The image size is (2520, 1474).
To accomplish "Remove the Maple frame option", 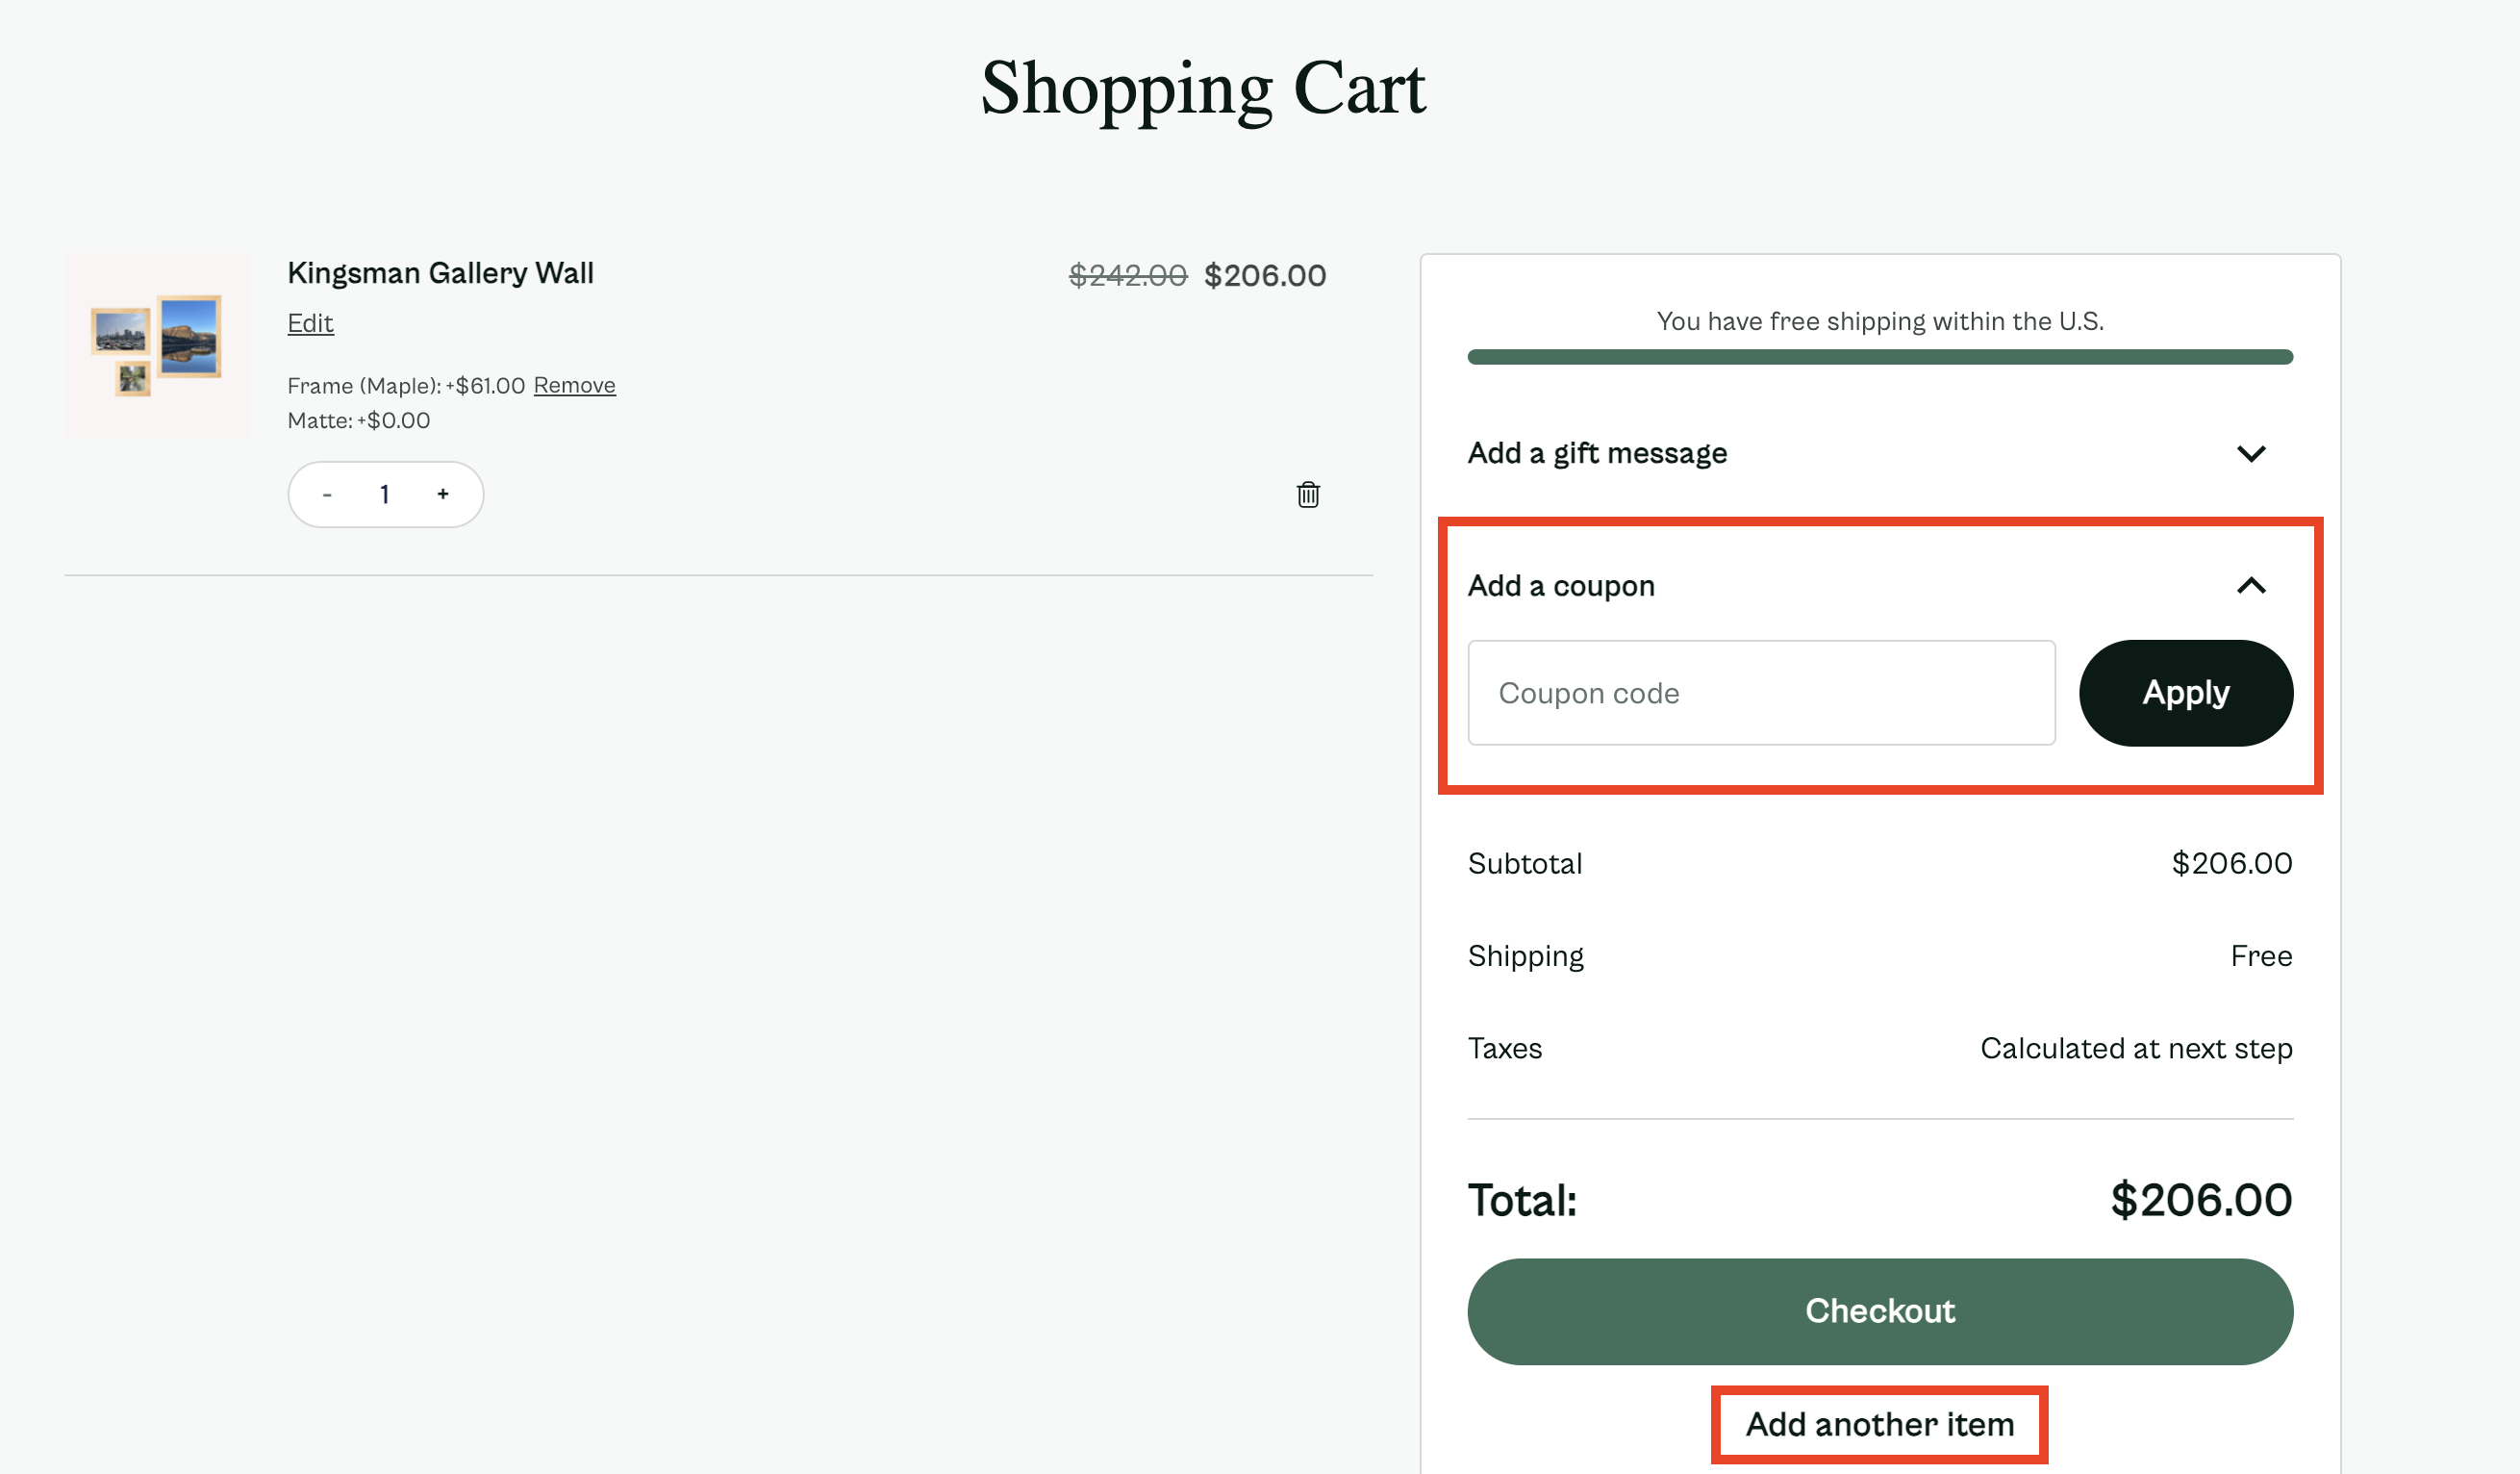I will pos(574,385).
